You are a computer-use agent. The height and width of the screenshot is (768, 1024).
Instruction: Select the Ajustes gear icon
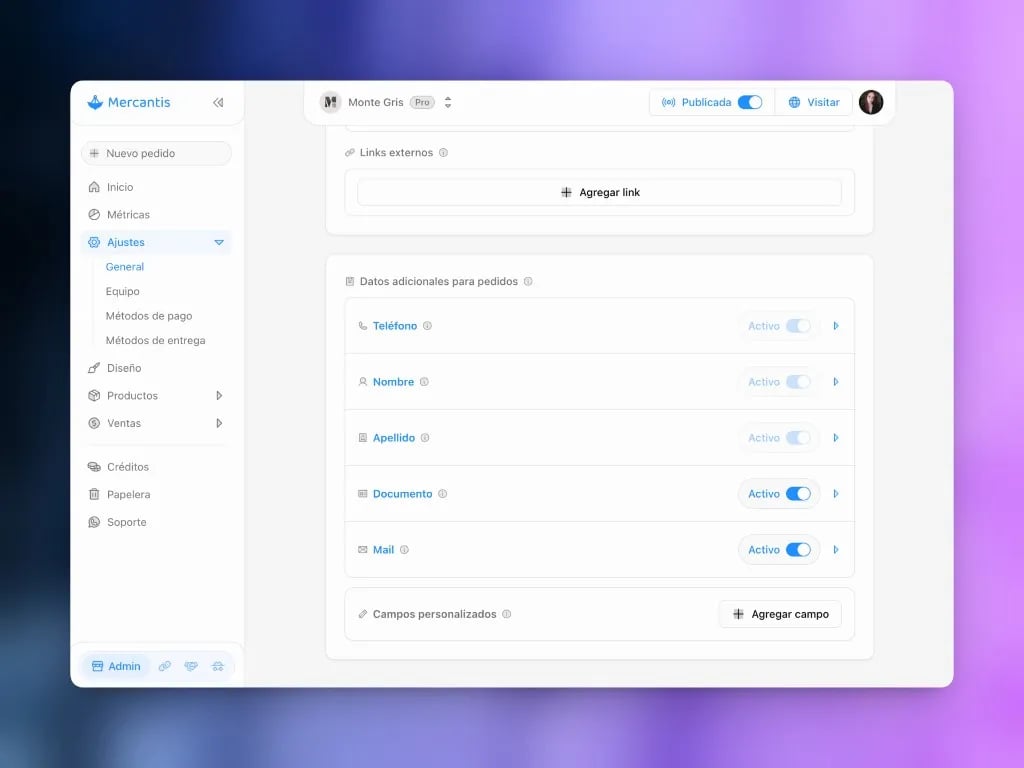tap(94, 242)
